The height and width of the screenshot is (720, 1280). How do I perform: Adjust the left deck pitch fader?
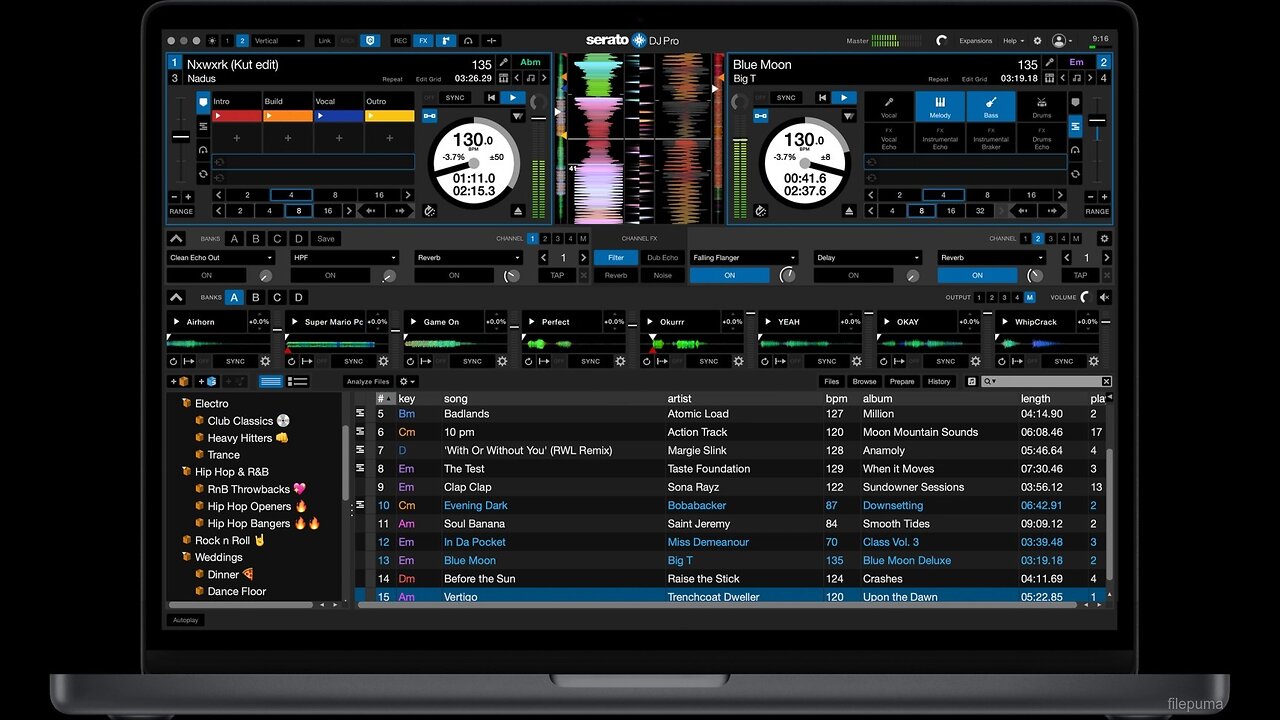coord(181,136)
